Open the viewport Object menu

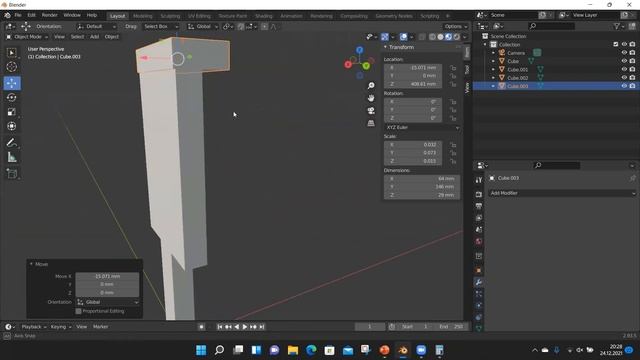[x=111, y=37]
